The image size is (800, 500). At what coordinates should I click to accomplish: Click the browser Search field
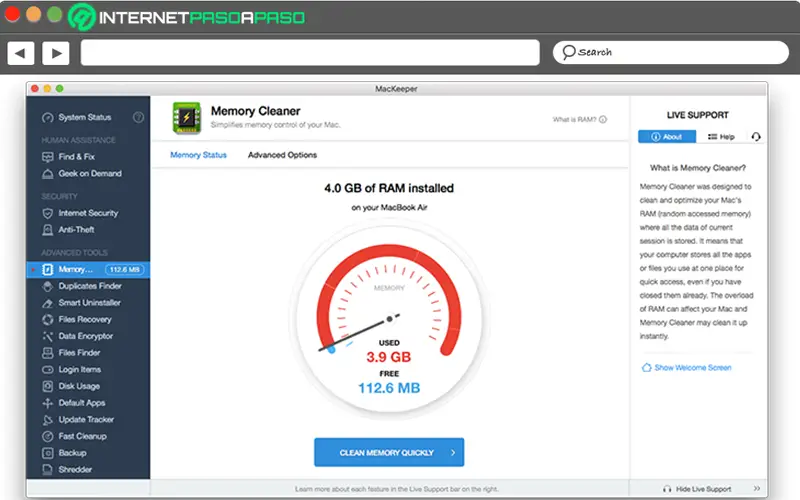pos(670,53)
